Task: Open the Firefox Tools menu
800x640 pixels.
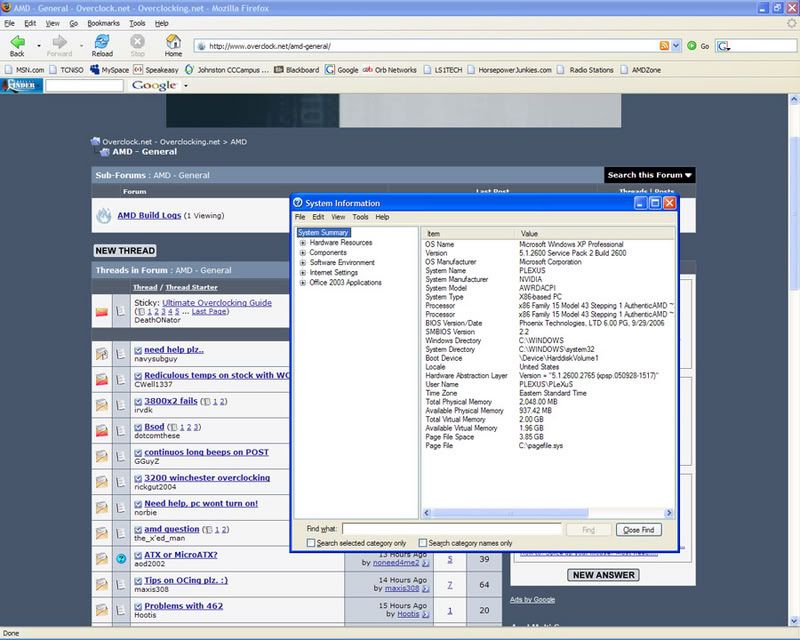Action: tap(137, 23)
